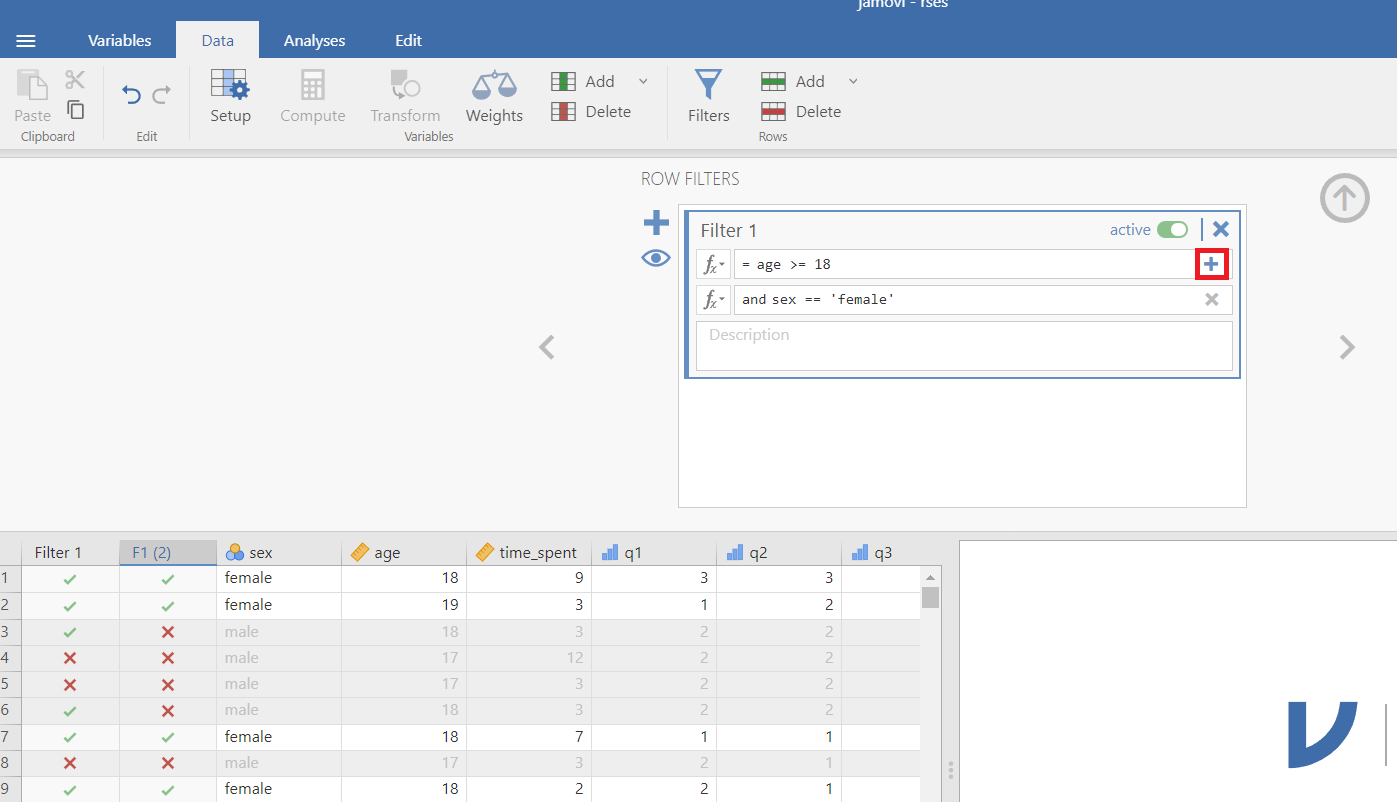The height and width of the screenshot is (802, 1397).
Task: Click Delete in the Rows group
Action: pyautogui.click(x=801, y=112)
